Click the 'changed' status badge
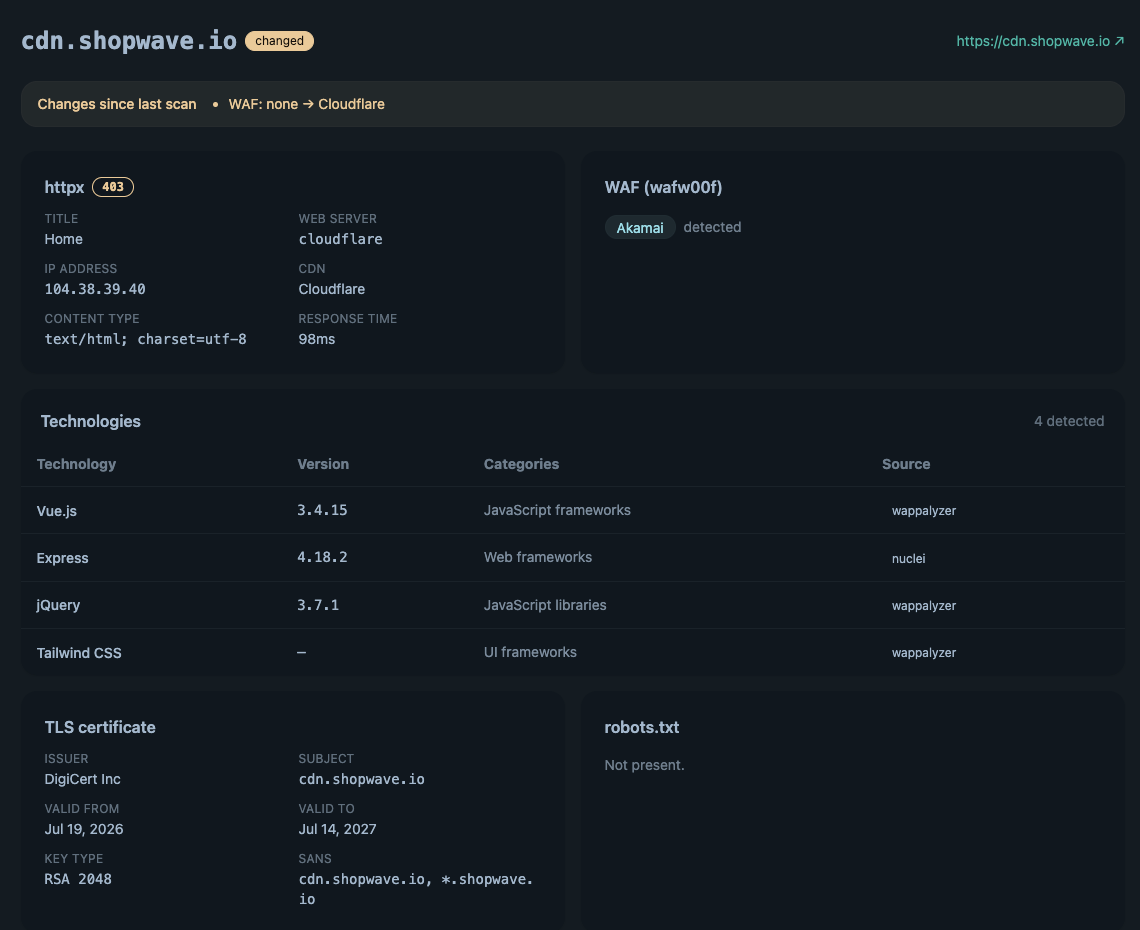This screenshot has width=1140, height=930. tap(279, 41)
